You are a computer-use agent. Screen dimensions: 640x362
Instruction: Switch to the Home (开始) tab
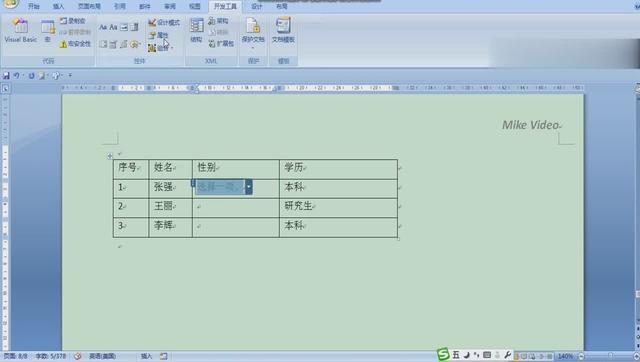pyautogui.click(x=34, y=7)
